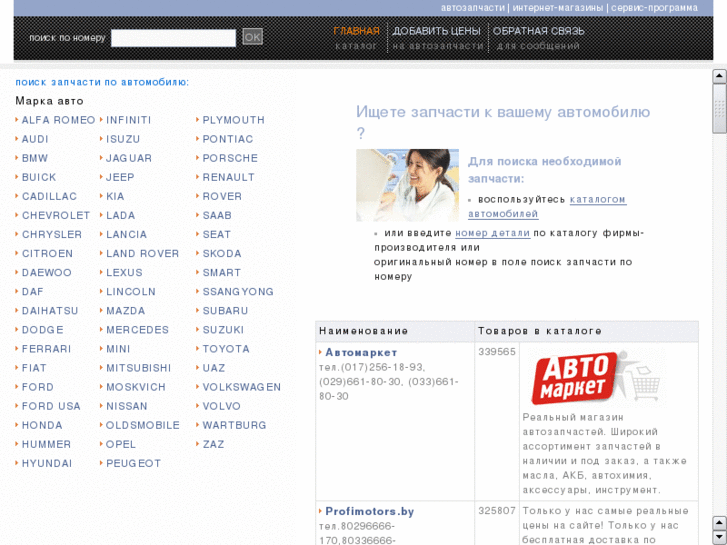Open the Автомаркет store link

point(361,353)
